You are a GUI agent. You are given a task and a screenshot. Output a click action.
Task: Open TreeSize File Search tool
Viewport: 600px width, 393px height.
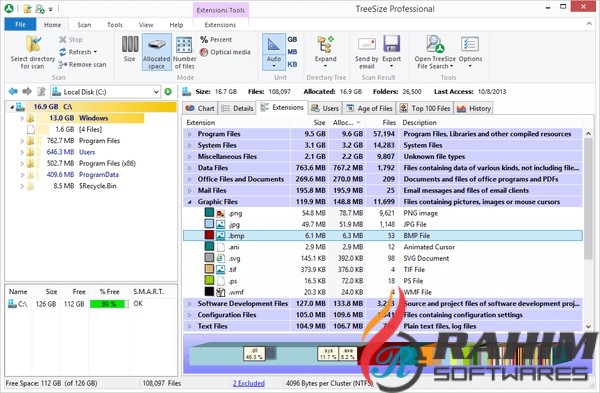tap(435, 52)
